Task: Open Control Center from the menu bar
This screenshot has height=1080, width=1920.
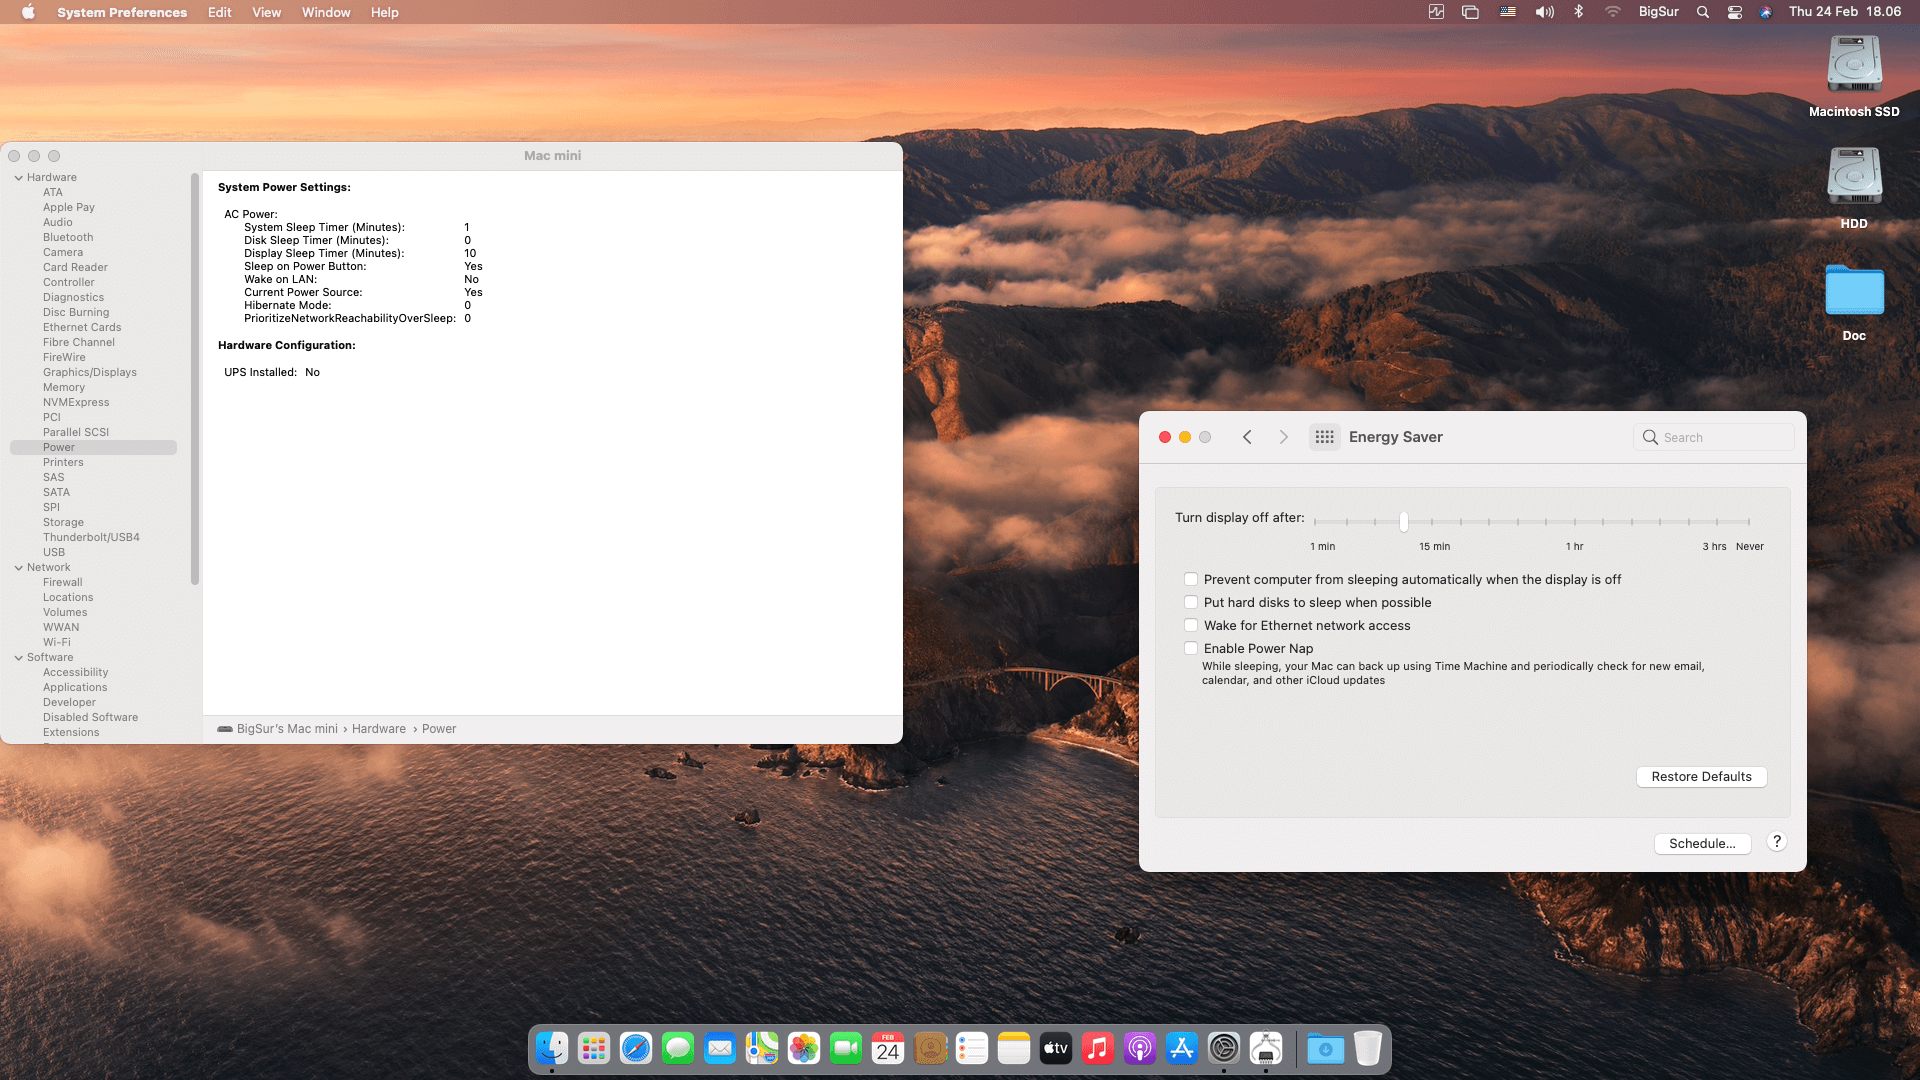Action: [1735, 12]
